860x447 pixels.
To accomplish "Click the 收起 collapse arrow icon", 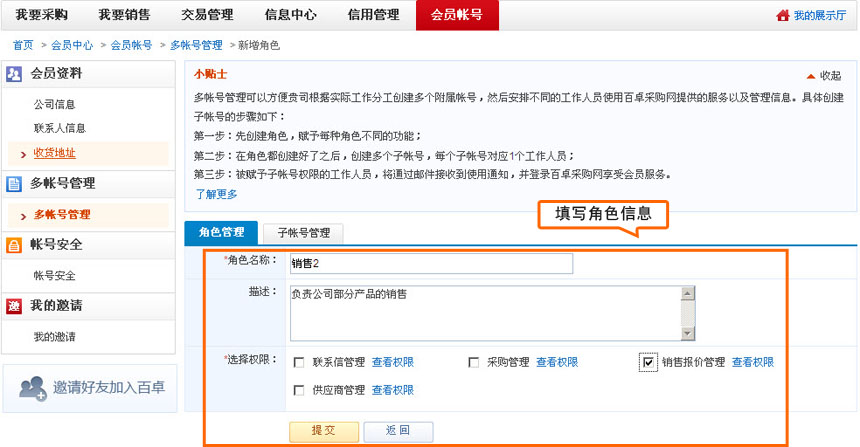I will pos(810,76).
